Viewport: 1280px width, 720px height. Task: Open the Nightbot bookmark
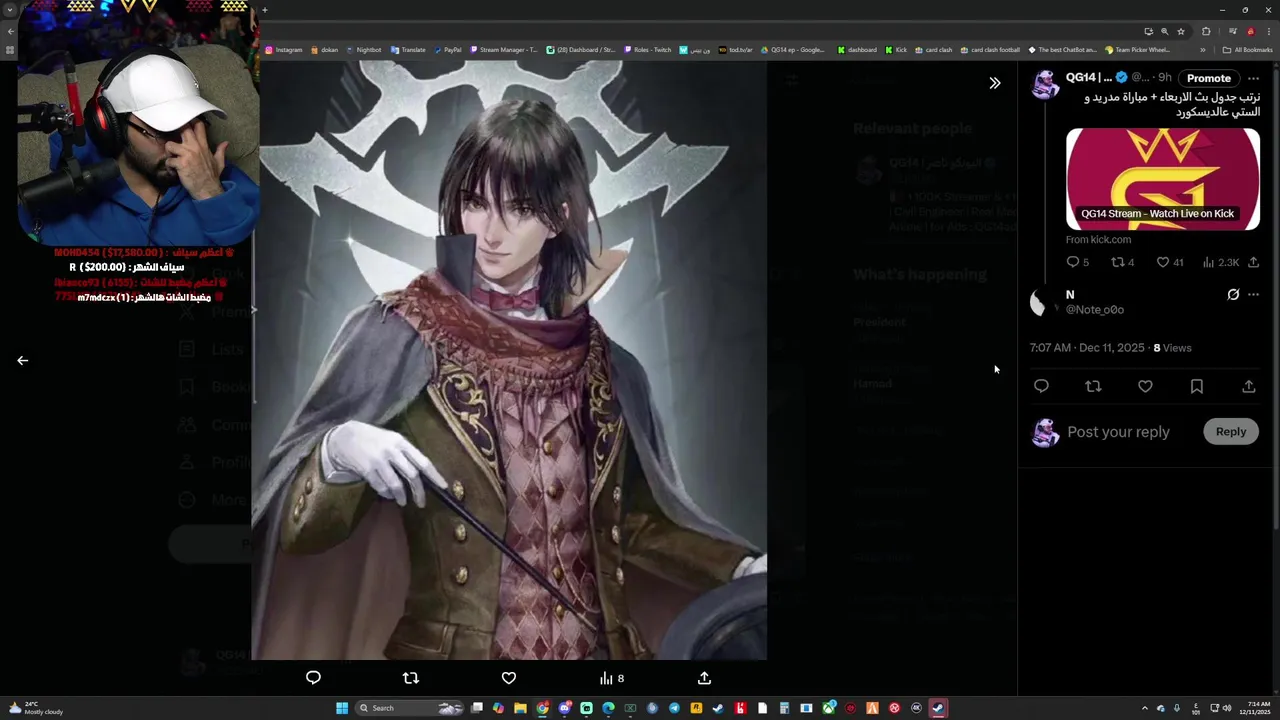click(x=363, y=50)
